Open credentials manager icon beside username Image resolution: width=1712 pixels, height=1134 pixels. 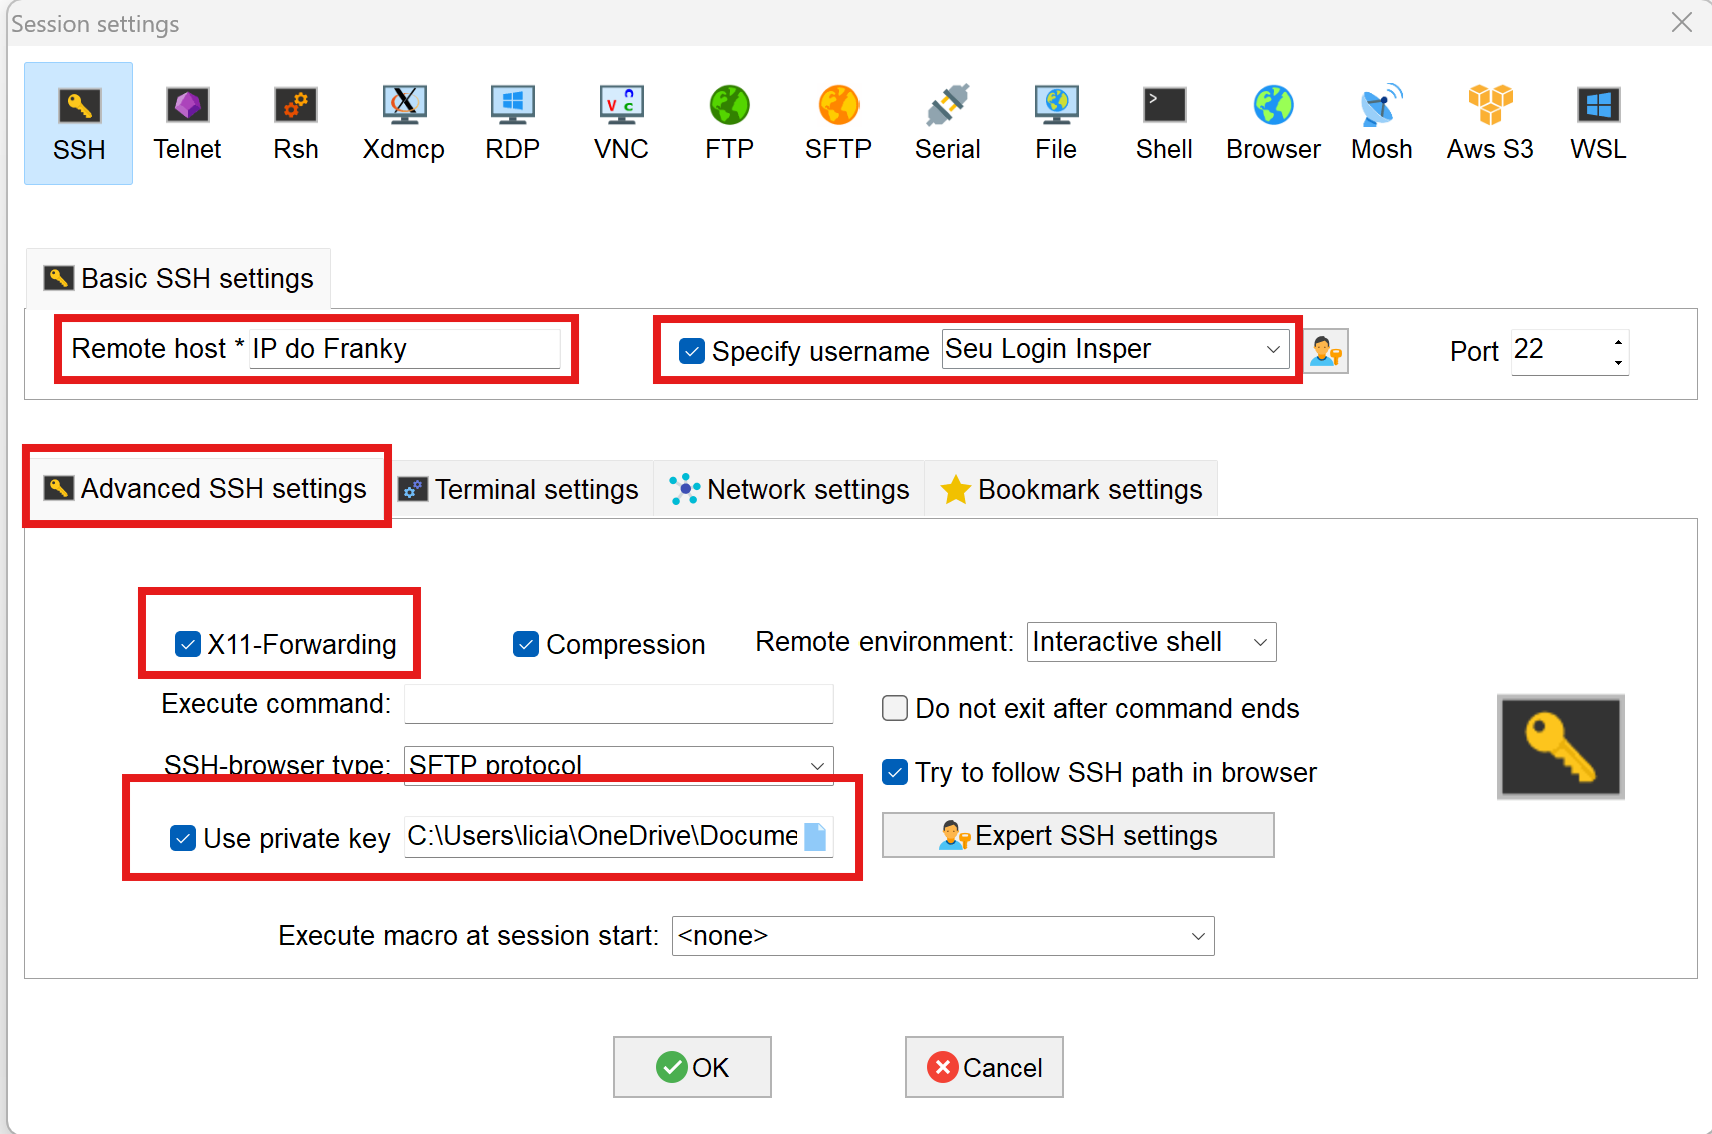click(1326, 351)
